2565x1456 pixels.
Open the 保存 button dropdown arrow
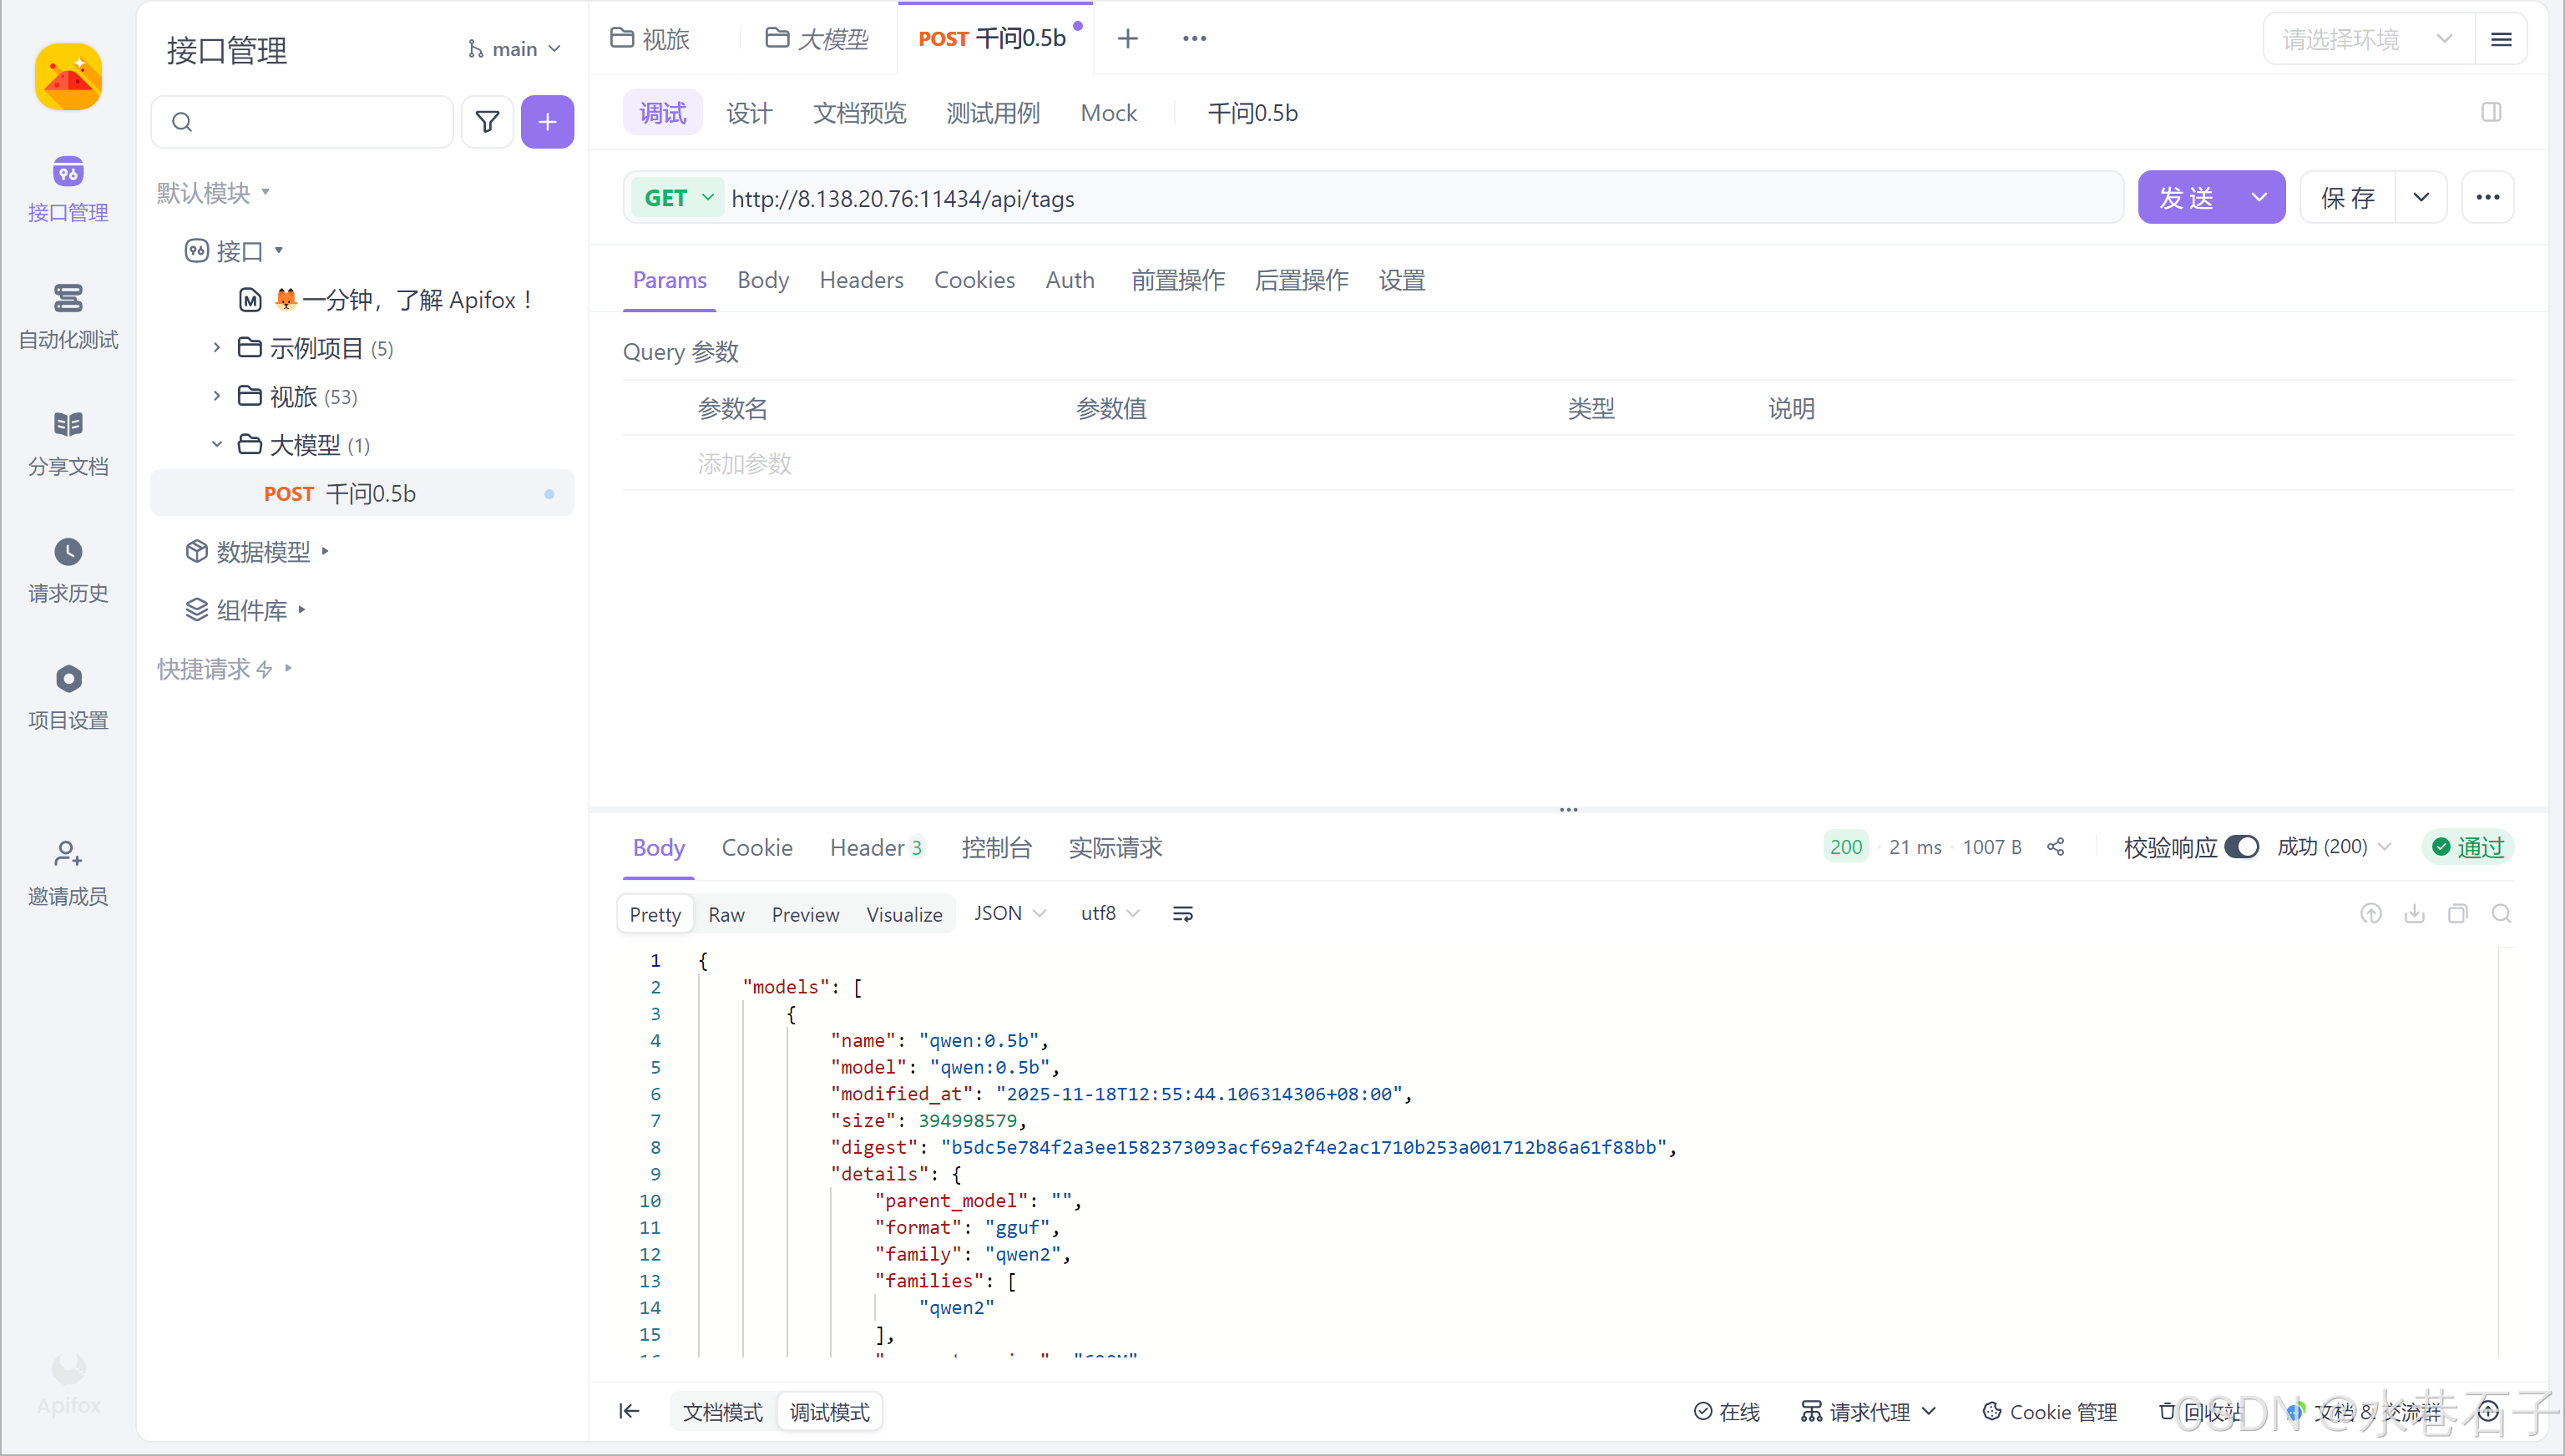pos(2421,197)
